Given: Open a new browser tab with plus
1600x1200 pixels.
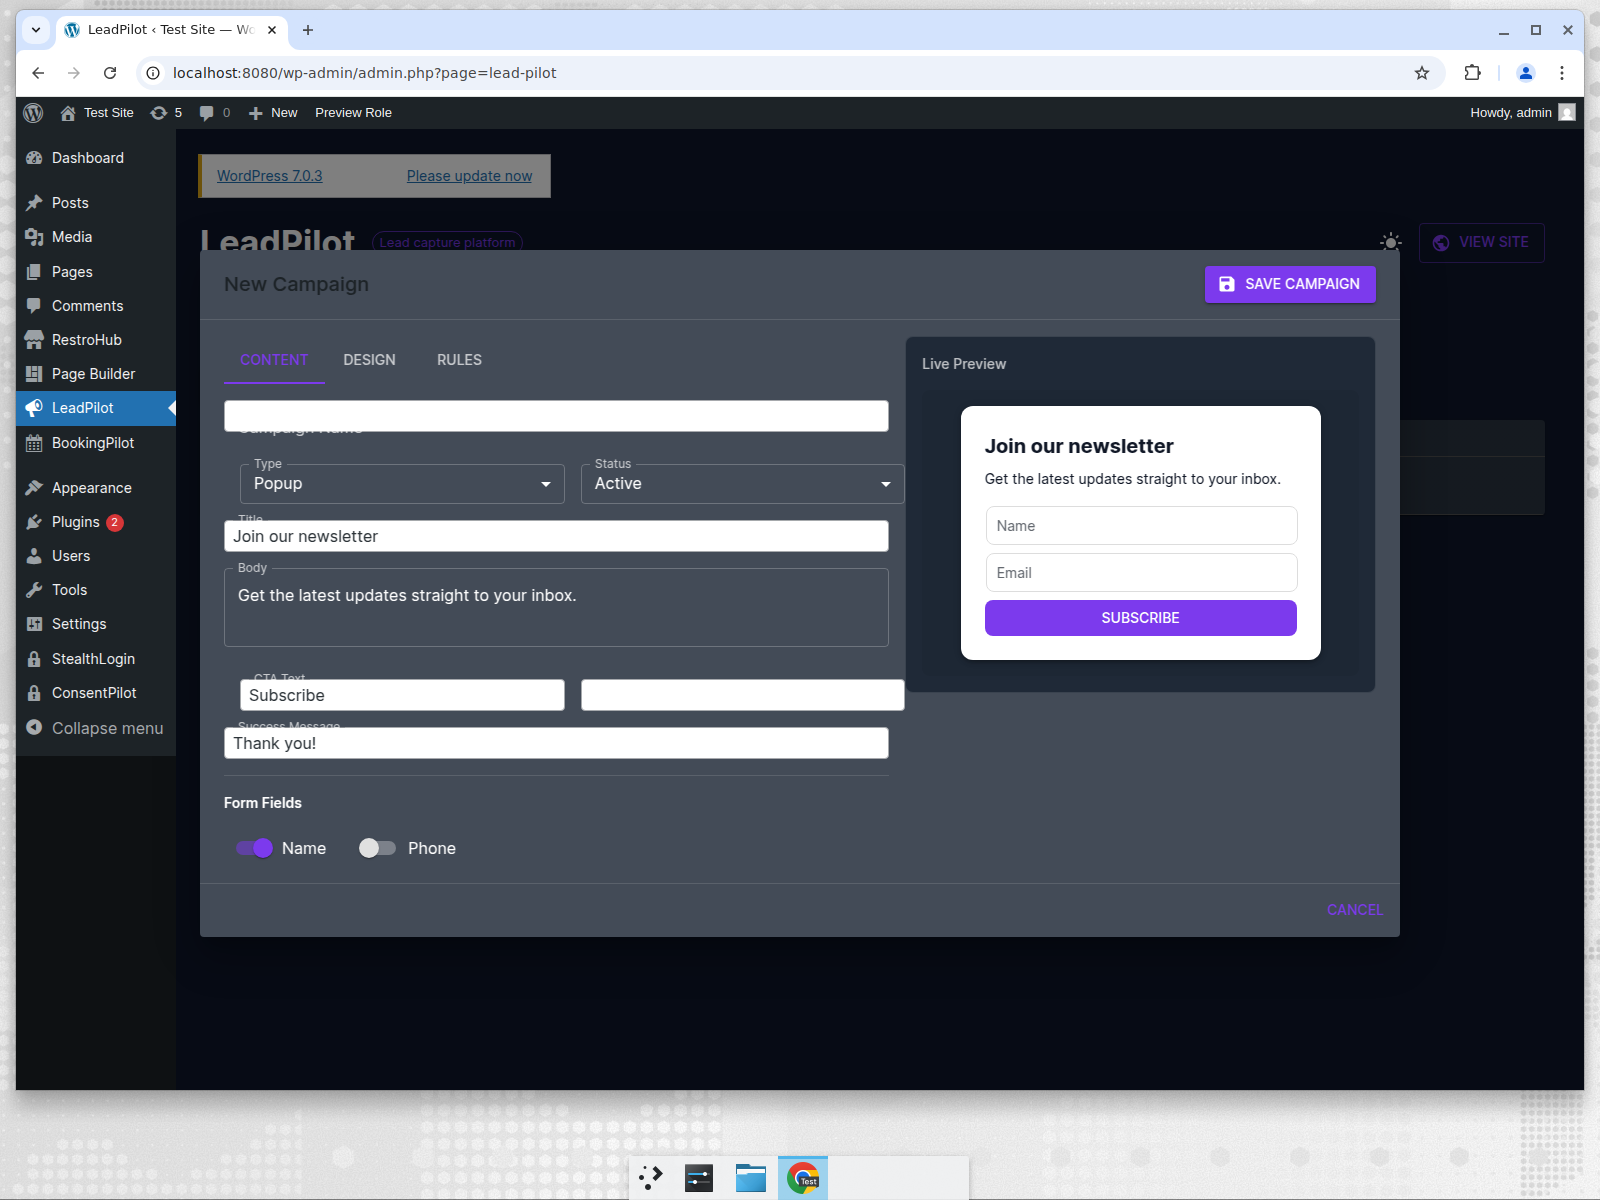Looking at the screenshot, I should tap(308, 30).
